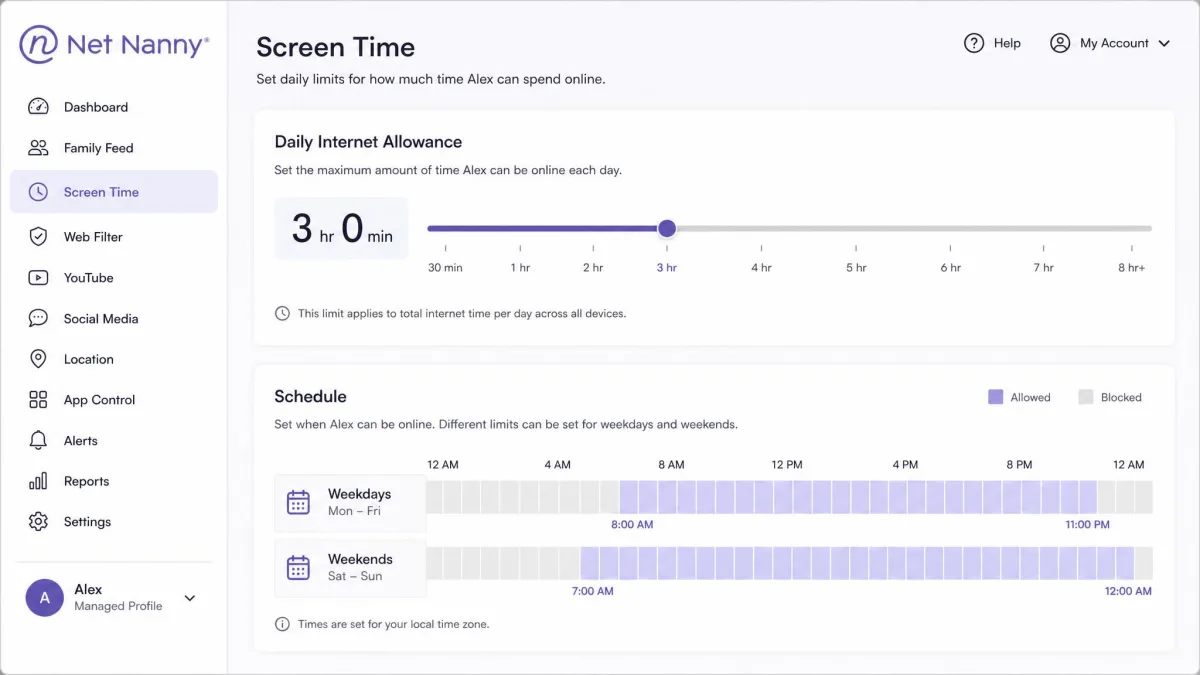Click the daily allowance slider handle

click(667, 228)
